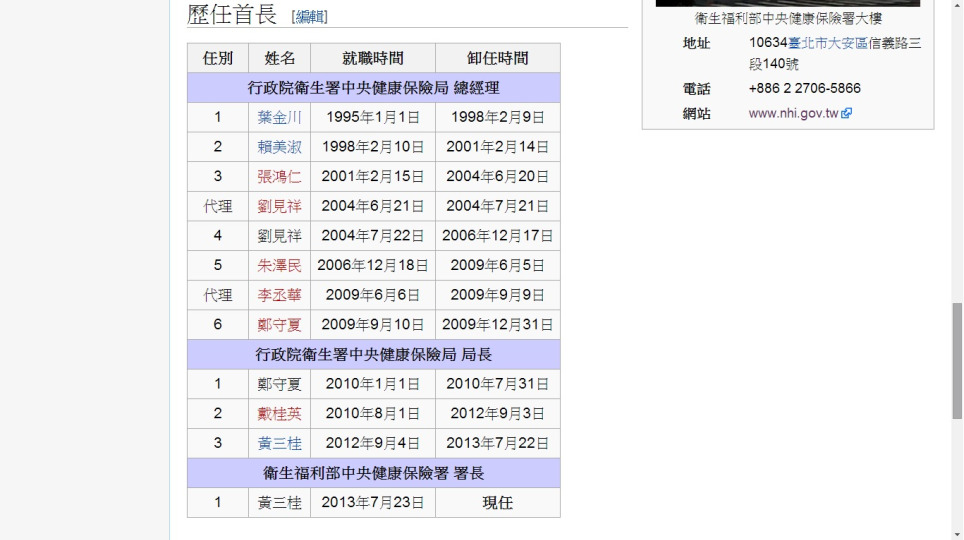Open the blue 黃三桂 article link

[x=279, y=444]
